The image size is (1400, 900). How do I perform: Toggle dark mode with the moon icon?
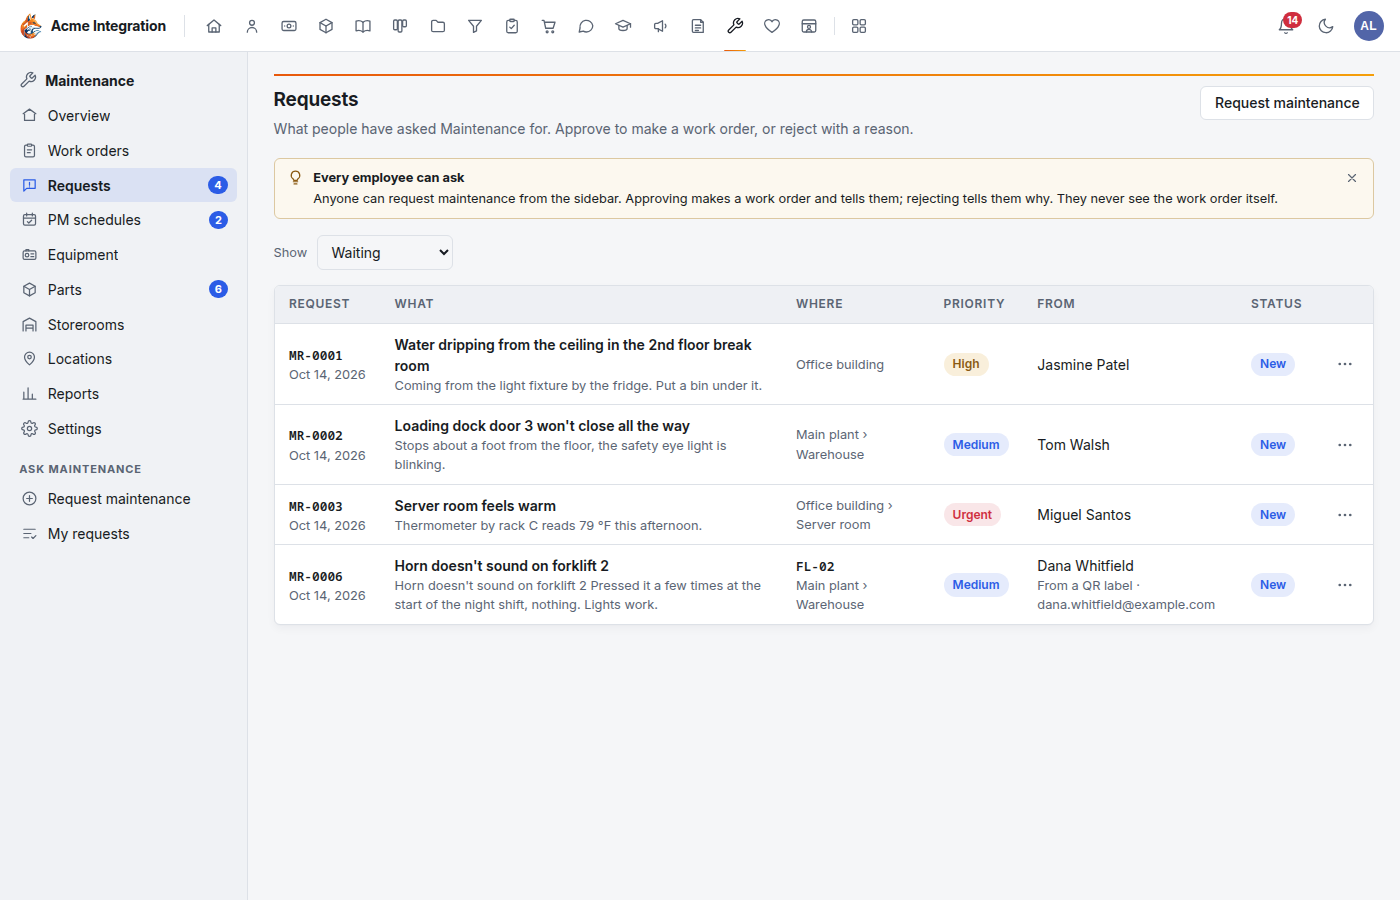point(1326,26)
